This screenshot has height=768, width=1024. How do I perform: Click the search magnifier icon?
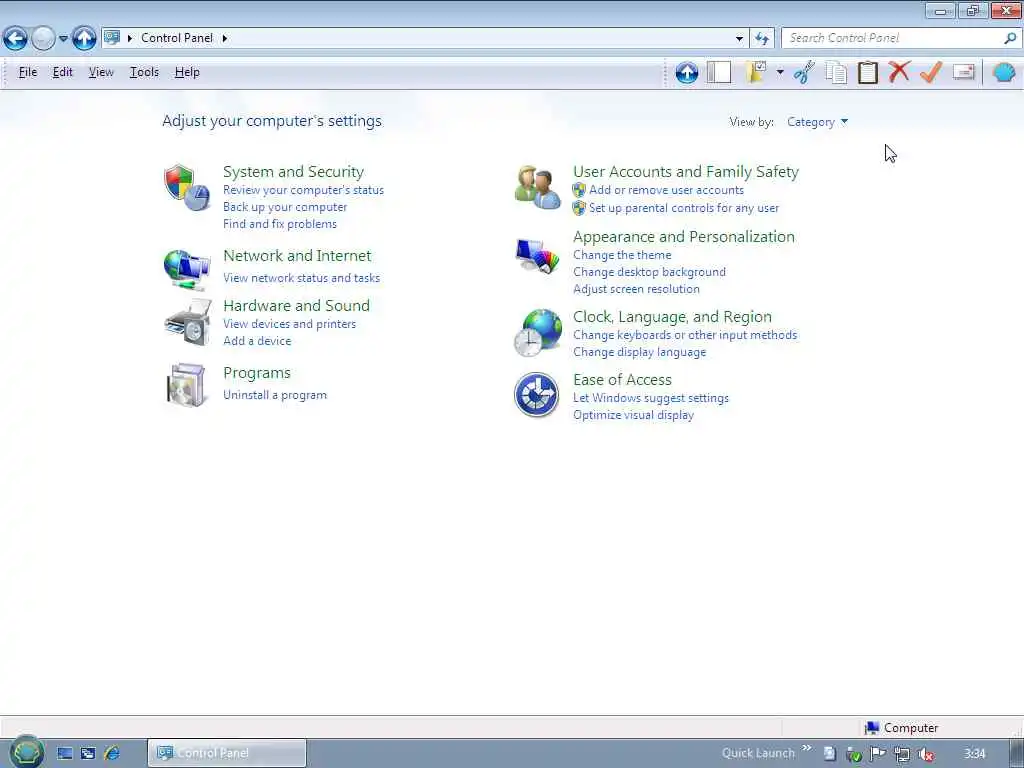point(1010,38)
